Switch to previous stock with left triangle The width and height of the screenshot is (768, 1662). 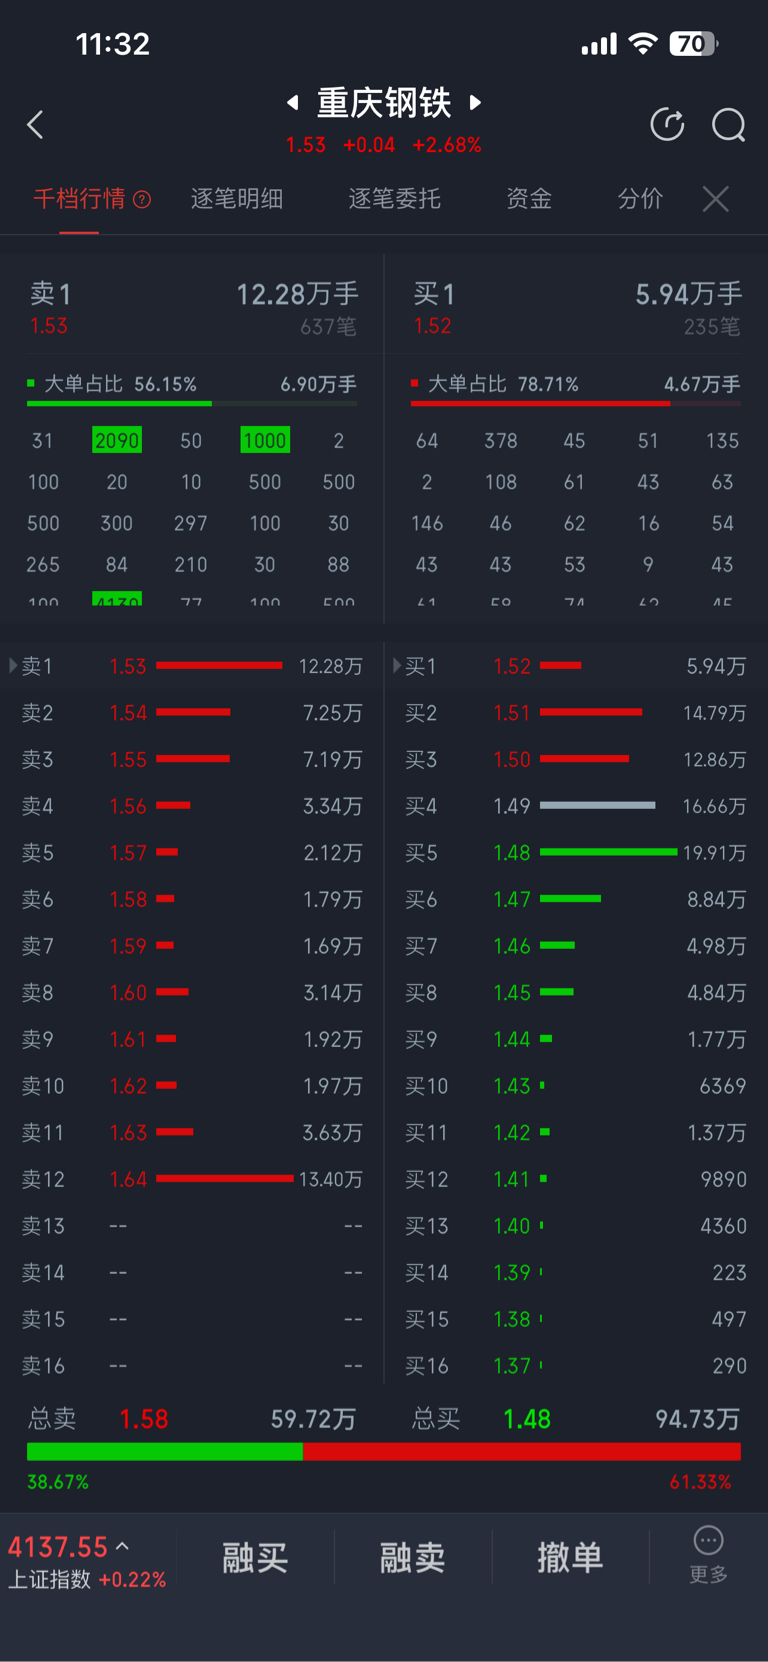pyautogui.click(x=292, y=102)
